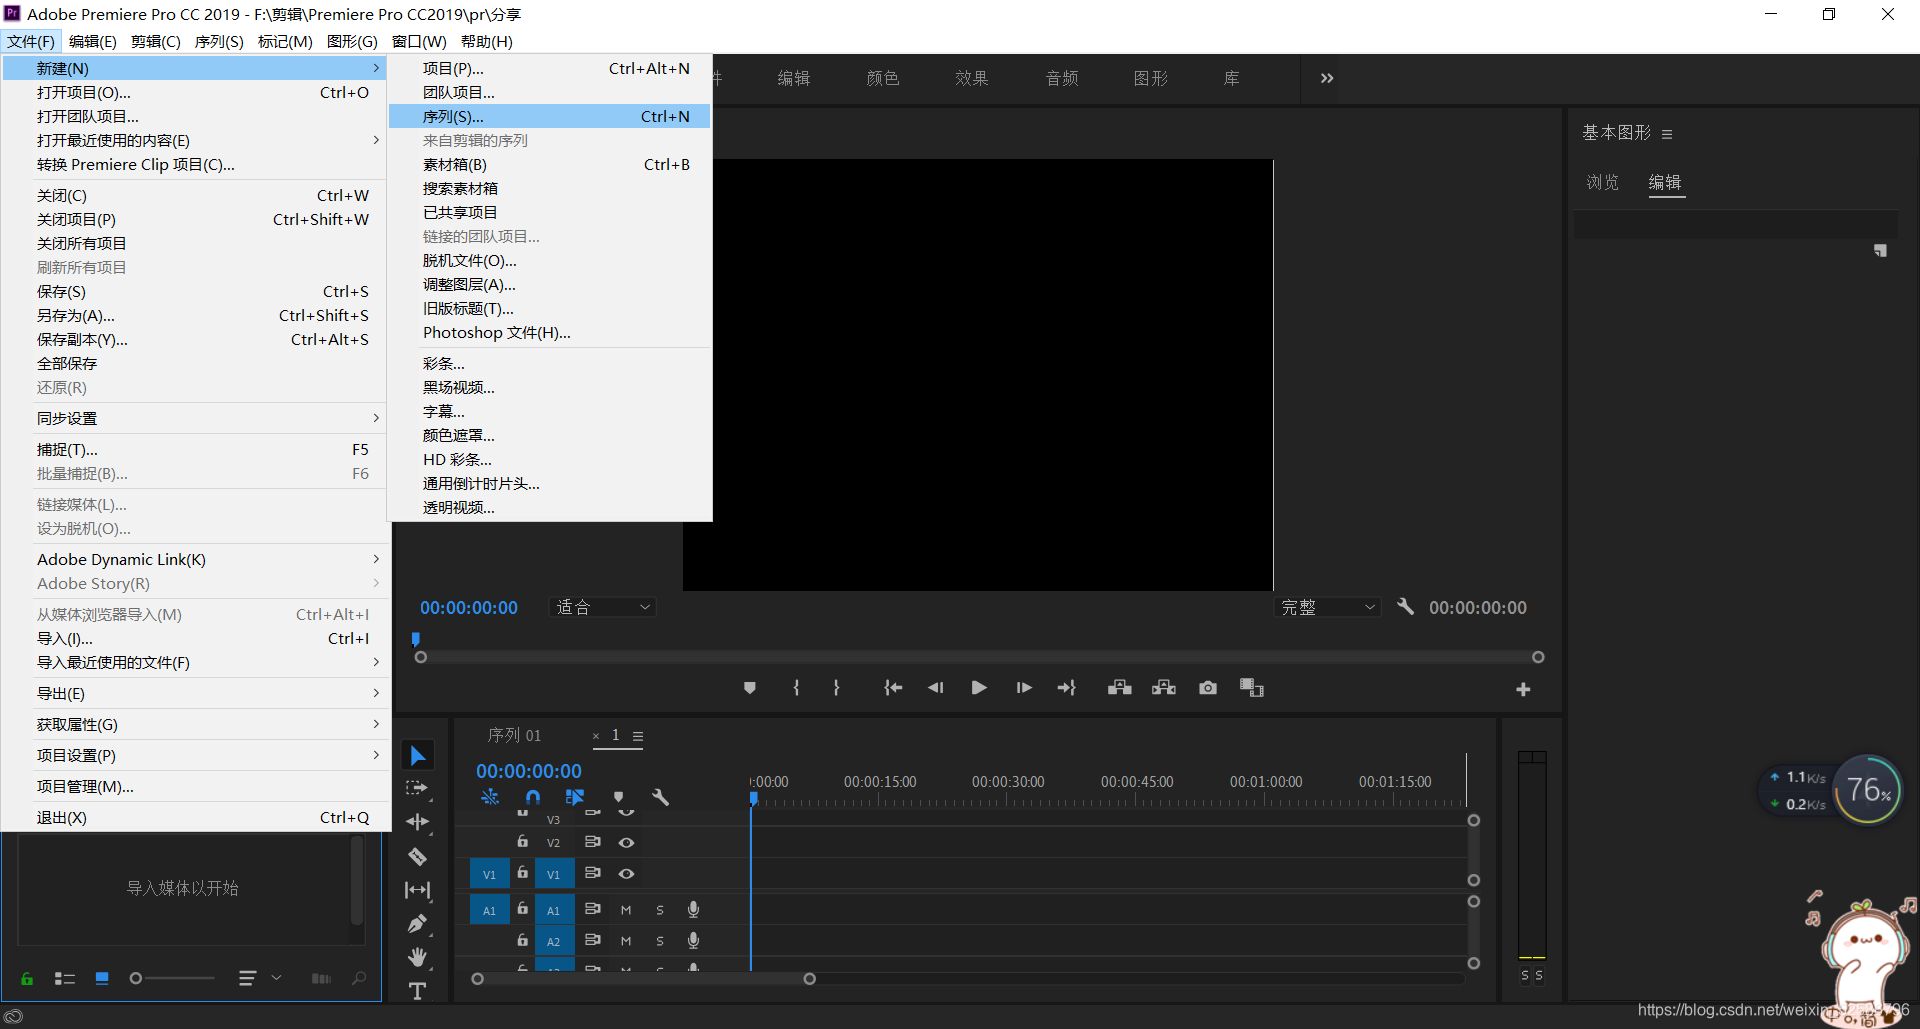Switch to 浏览 tab in Essential Graphics
Viewport: 1920px width, 1029px height.
[x=1602, y=182]
